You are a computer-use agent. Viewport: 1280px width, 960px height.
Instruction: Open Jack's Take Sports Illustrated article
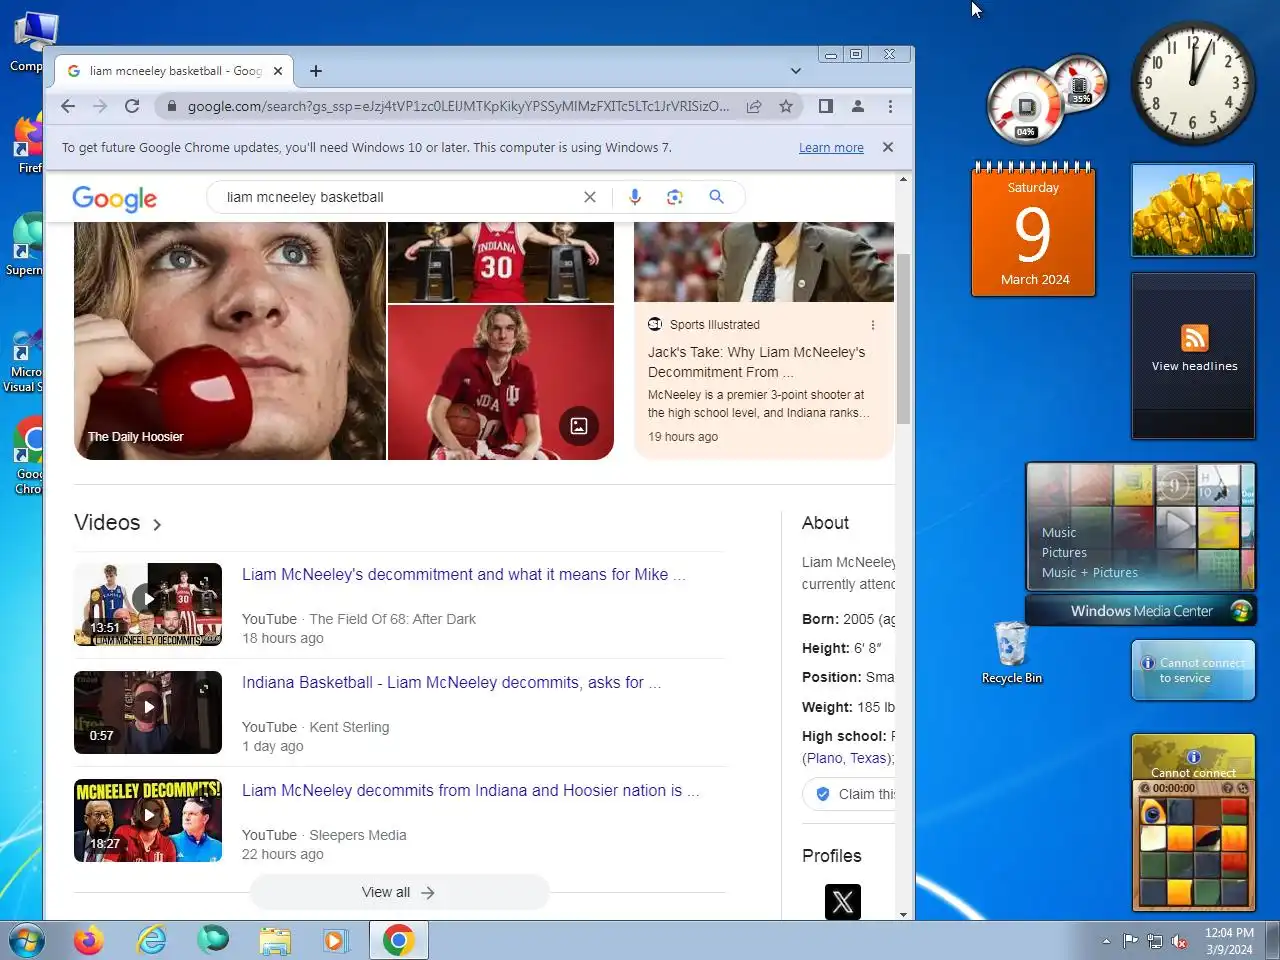pos(756,362)
